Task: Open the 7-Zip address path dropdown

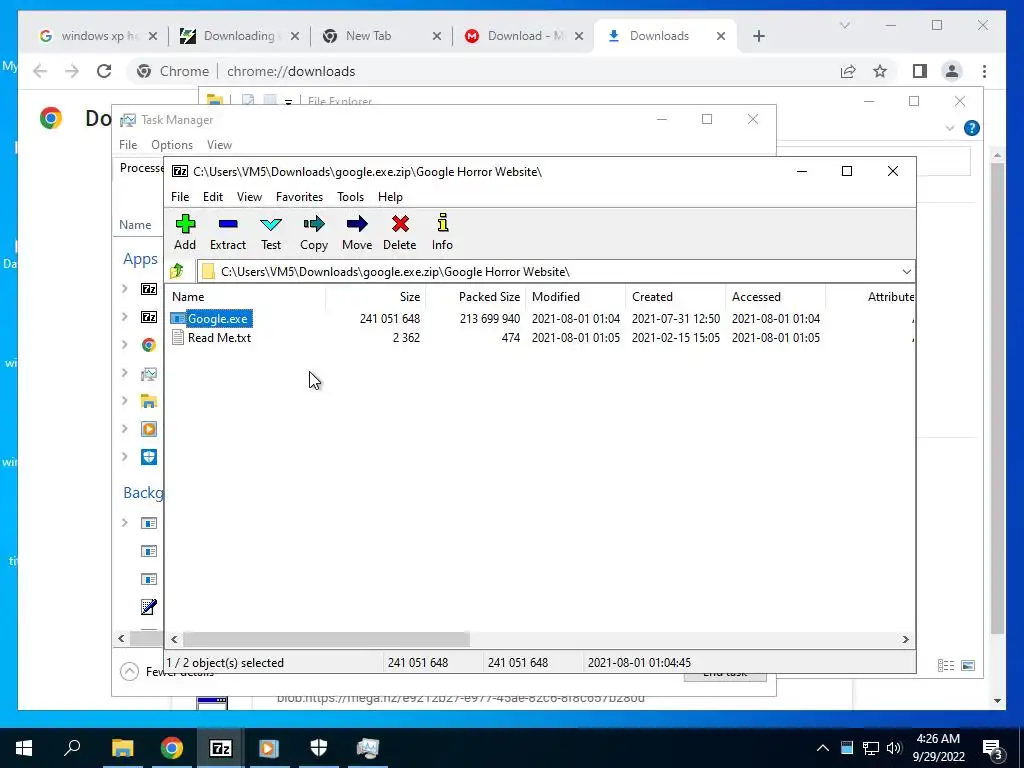Action: 906,272
